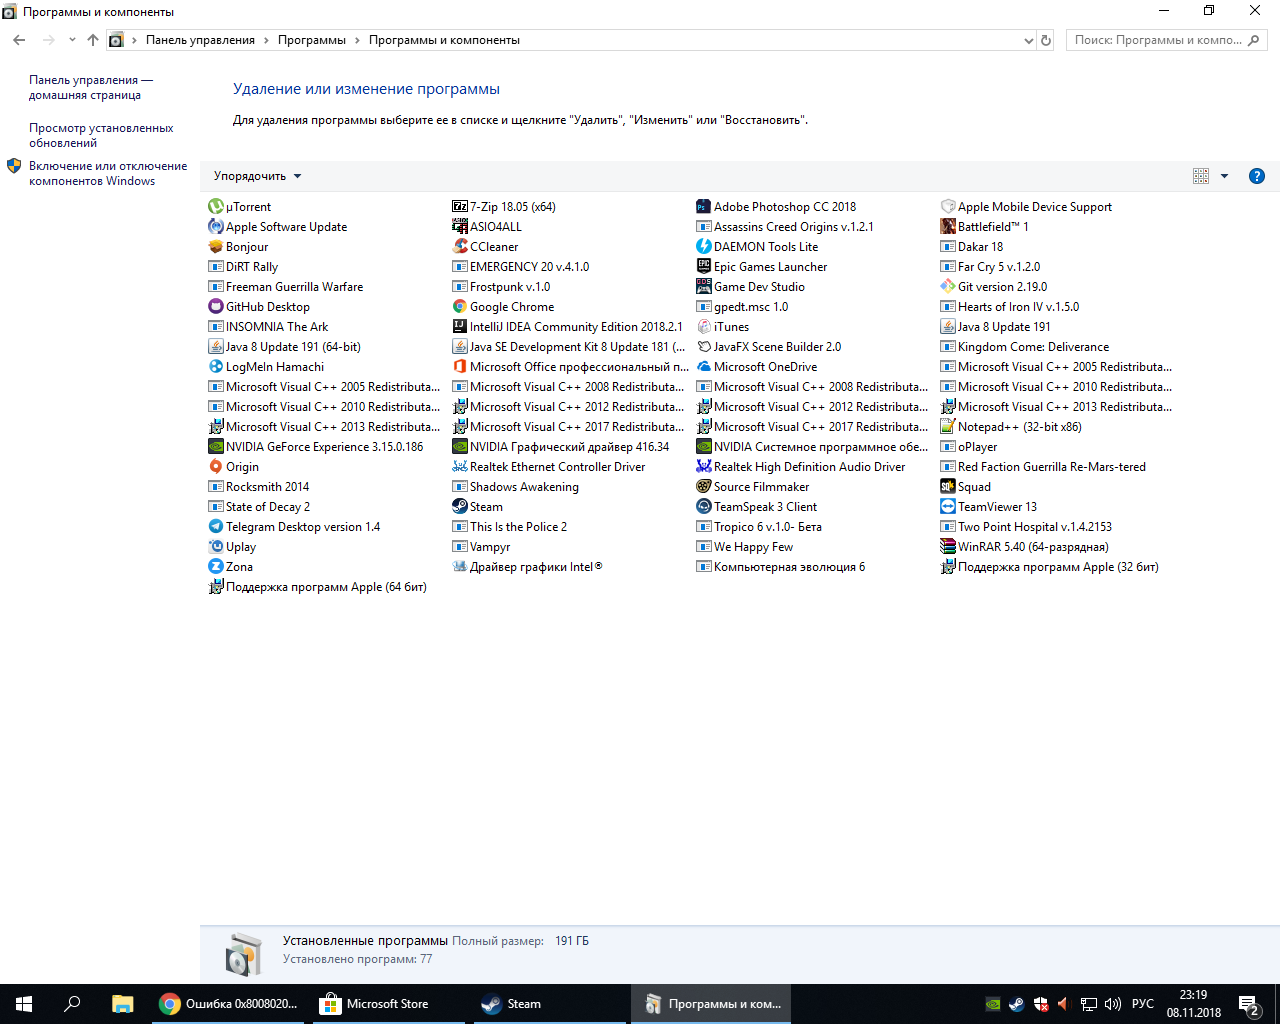Change view using the layout icon
This screenshot has width=1280, height=1024.
click(1201, 176)
